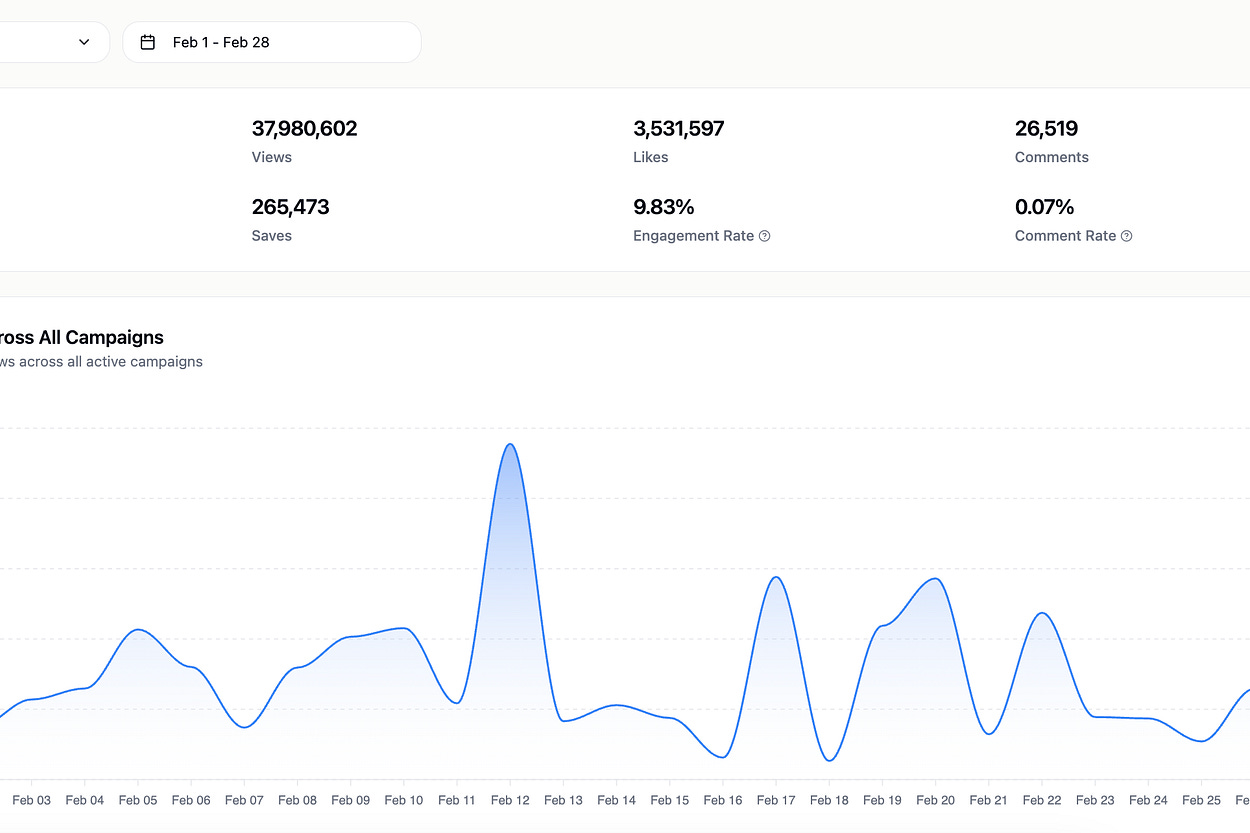The width and height of the screenshot is (1250, 833).
Task: Select the 0.07% comment rate value
Action: [1044, 207]
